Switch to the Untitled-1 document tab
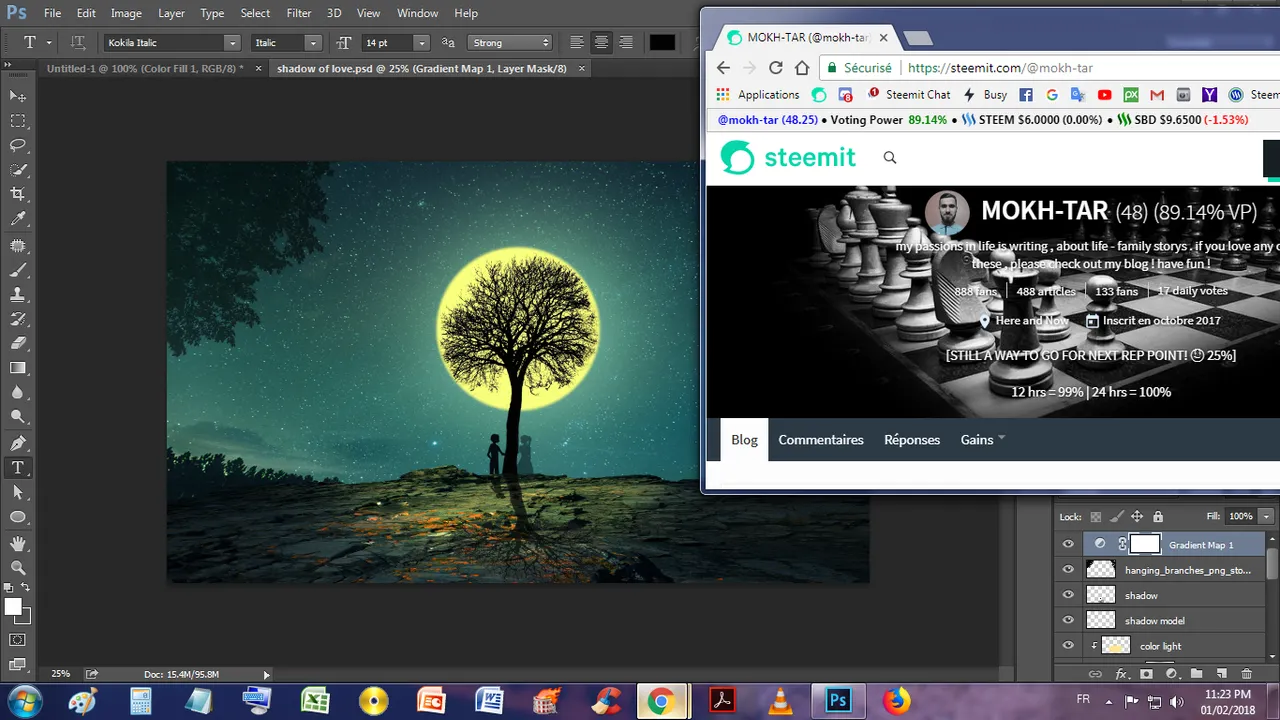1280x720 pixels. tap(145, 69)
